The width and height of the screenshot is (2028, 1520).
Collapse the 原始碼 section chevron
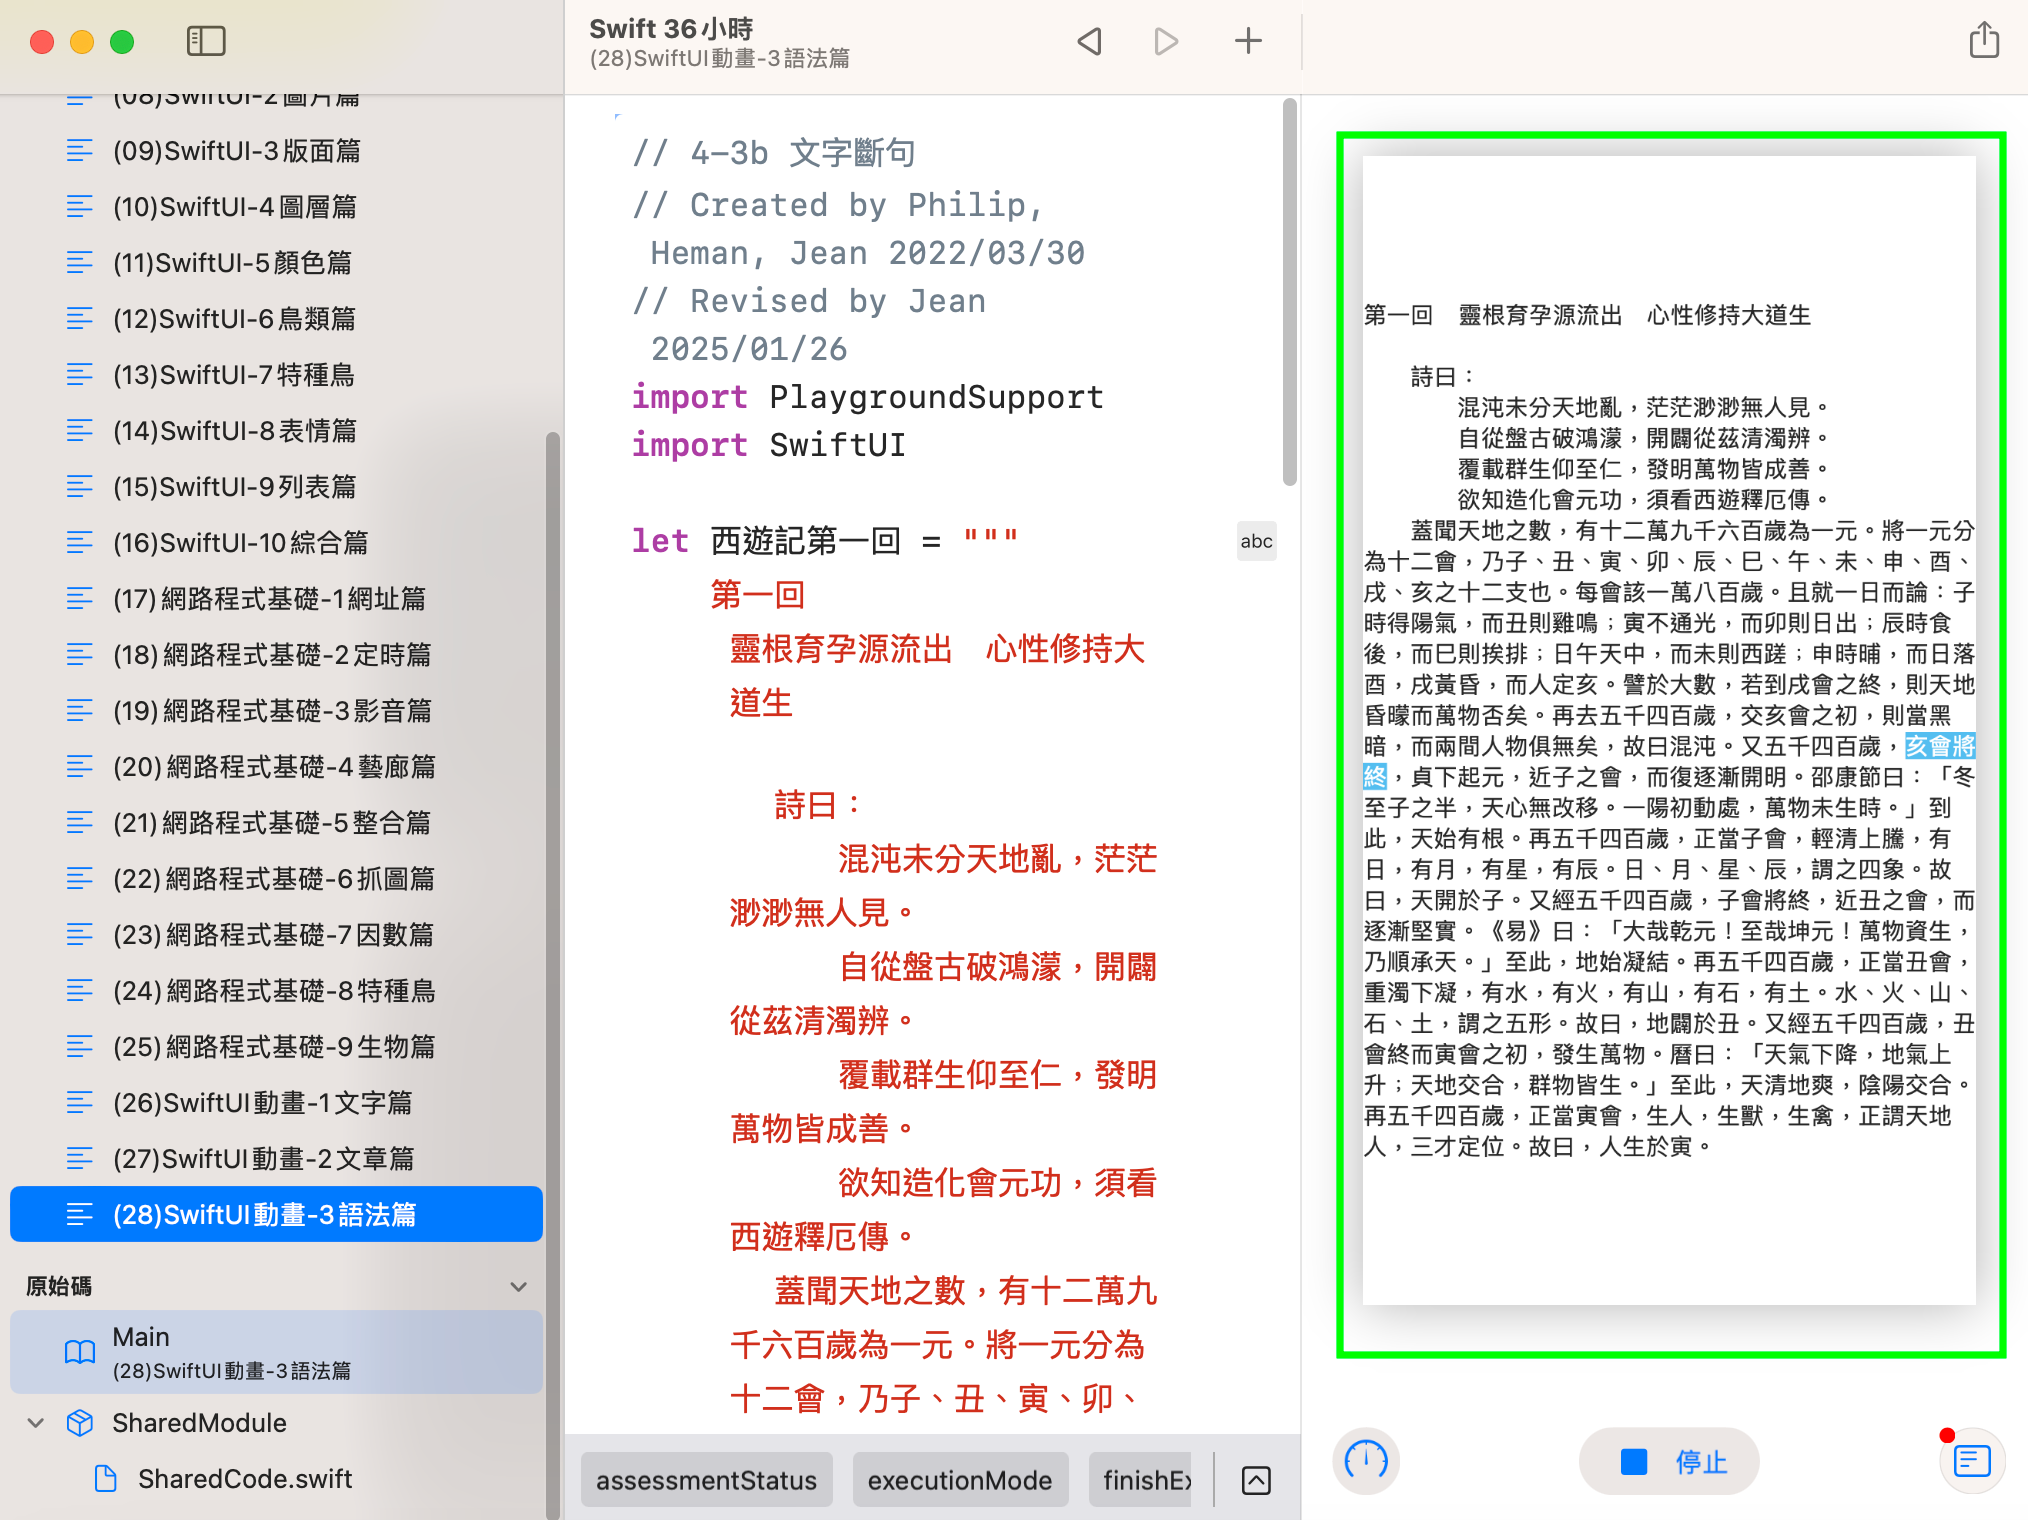518,1286
